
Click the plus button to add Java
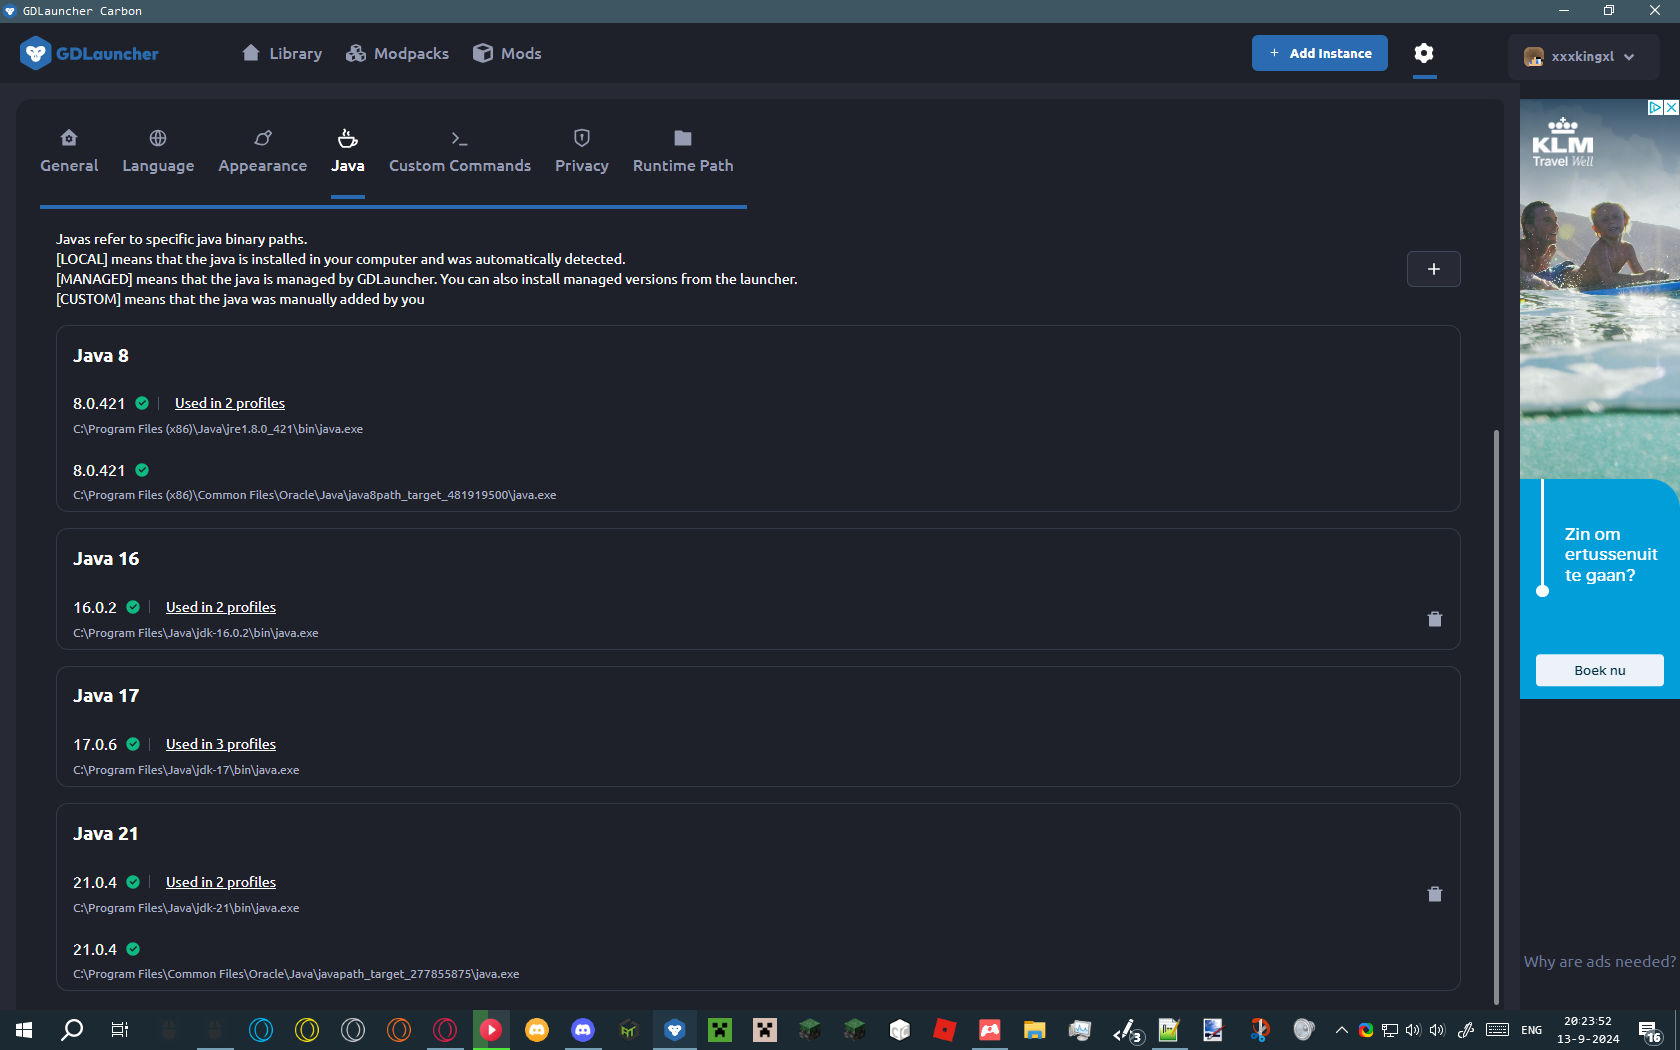[x=1434, y=269]
